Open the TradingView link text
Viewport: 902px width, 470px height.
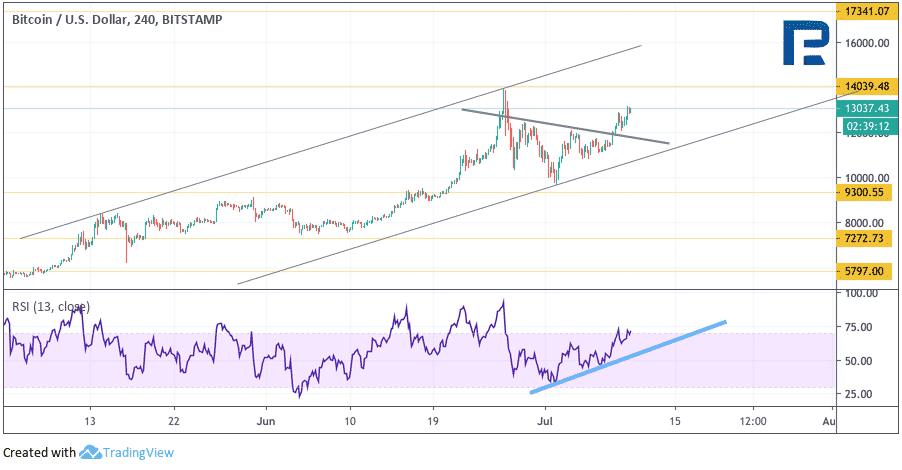pyautogui.click(x=138, y=453)
